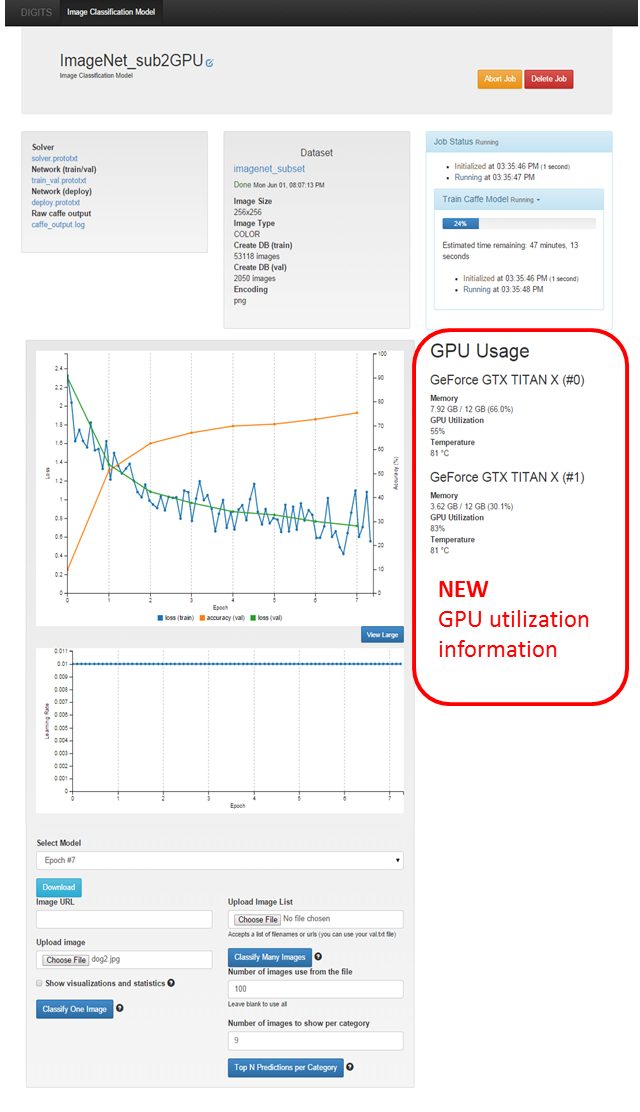Go to DIGITS home in navbar
Image resolution: width=640 pixels, height=1112 pixels.
click(x=36, y=12)
